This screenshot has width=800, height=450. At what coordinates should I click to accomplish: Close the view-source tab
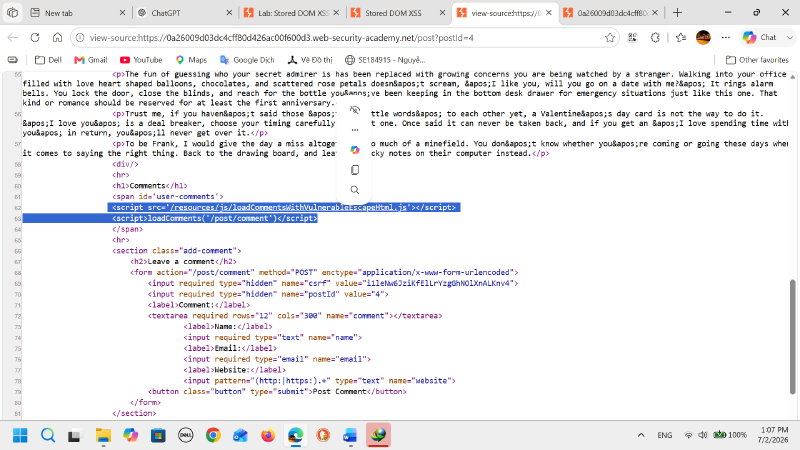coord(548,13)
